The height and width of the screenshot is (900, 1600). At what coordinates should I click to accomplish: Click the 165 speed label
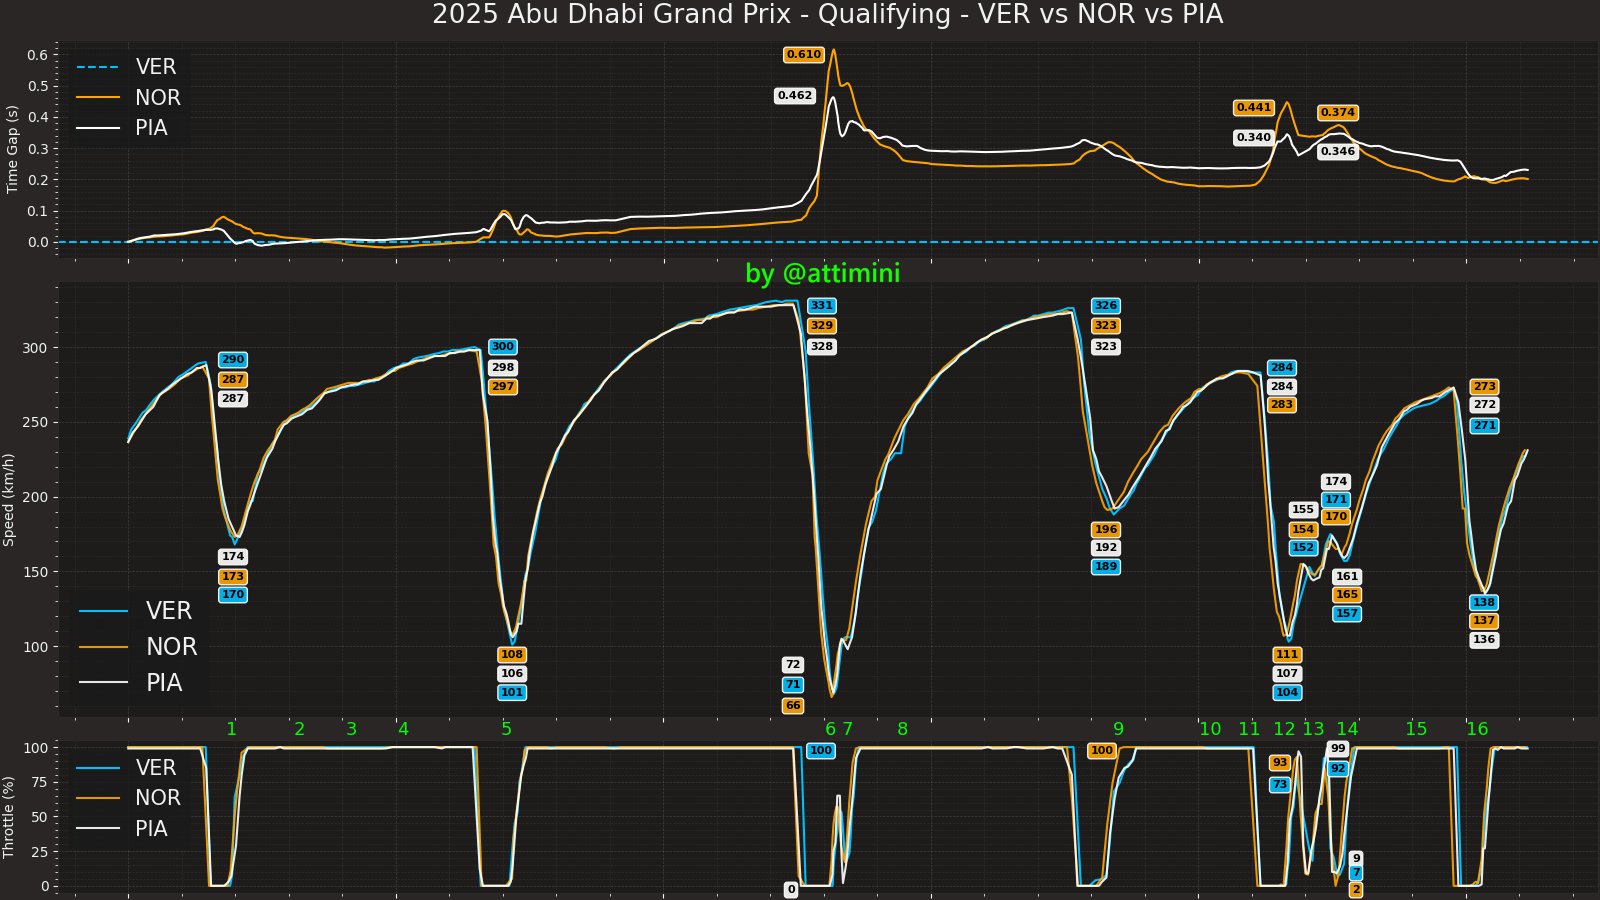[1348, 595]
